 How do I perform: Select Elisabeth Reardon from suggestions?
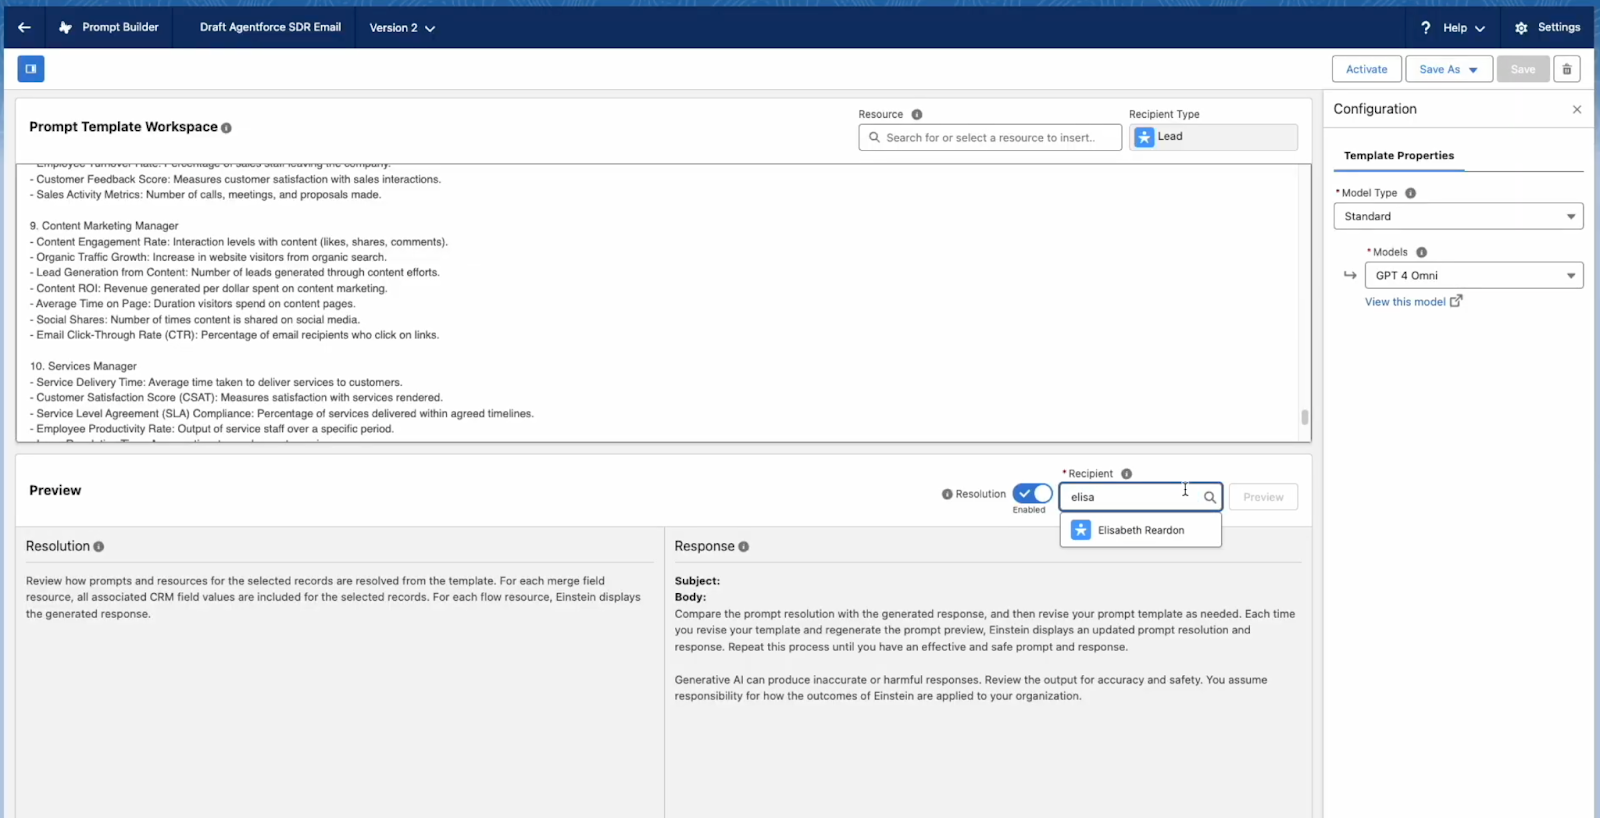[x=1140, y=531]
